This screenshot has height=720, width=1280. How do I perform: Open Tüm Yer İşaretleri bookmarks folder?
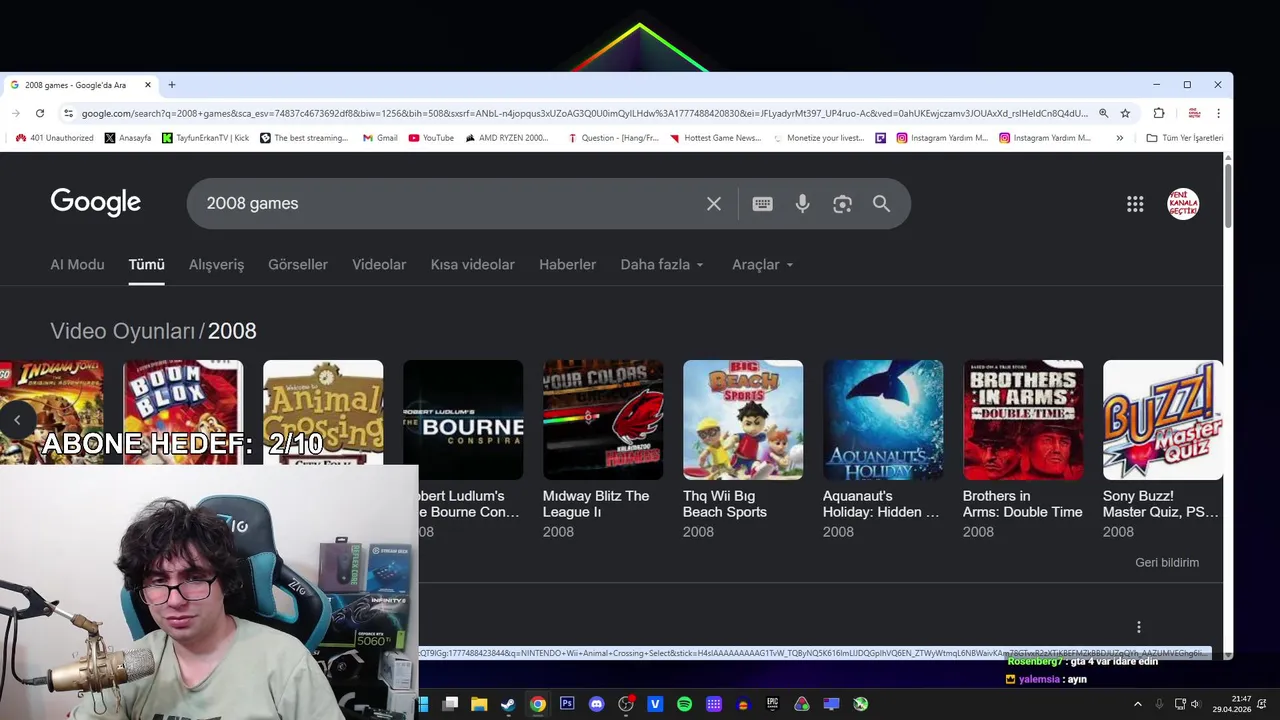1184,138
